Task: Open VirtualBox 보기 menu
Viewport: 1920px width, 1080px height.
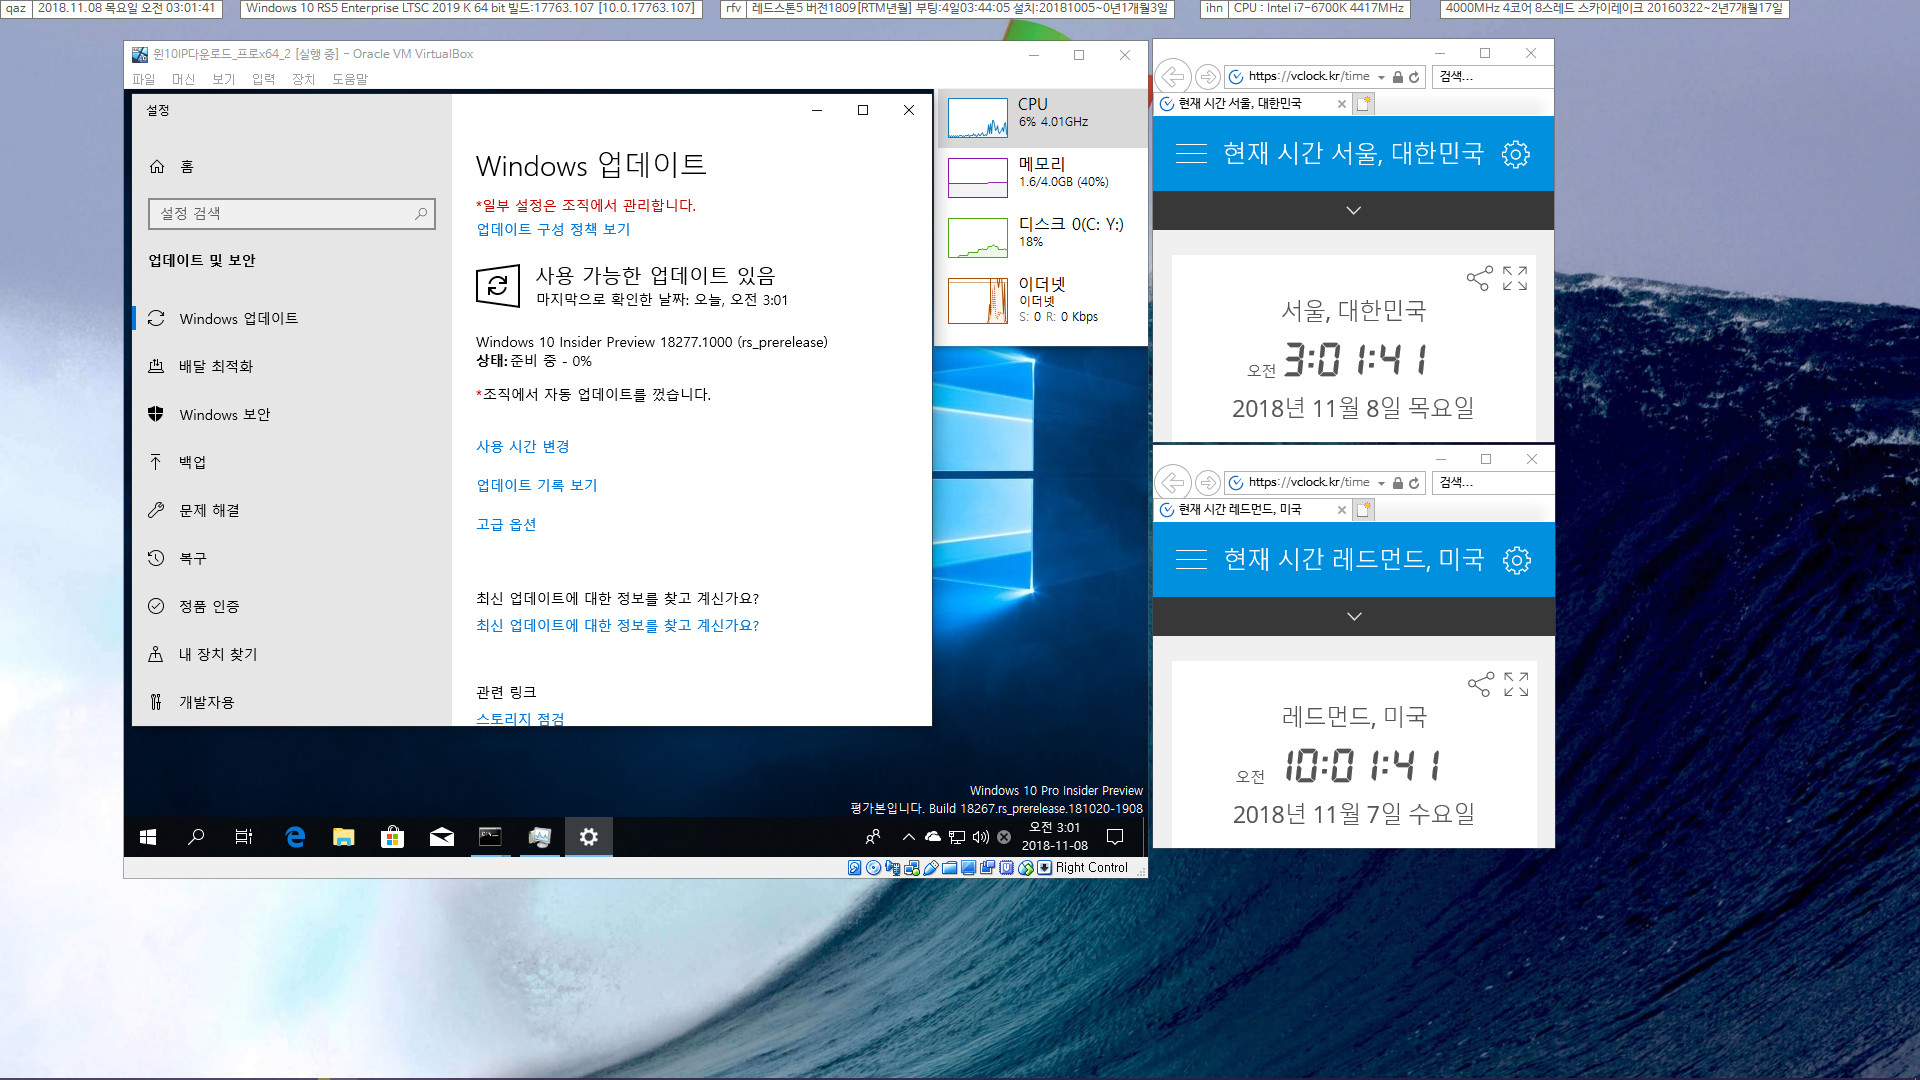Action: tap(224, 79)
